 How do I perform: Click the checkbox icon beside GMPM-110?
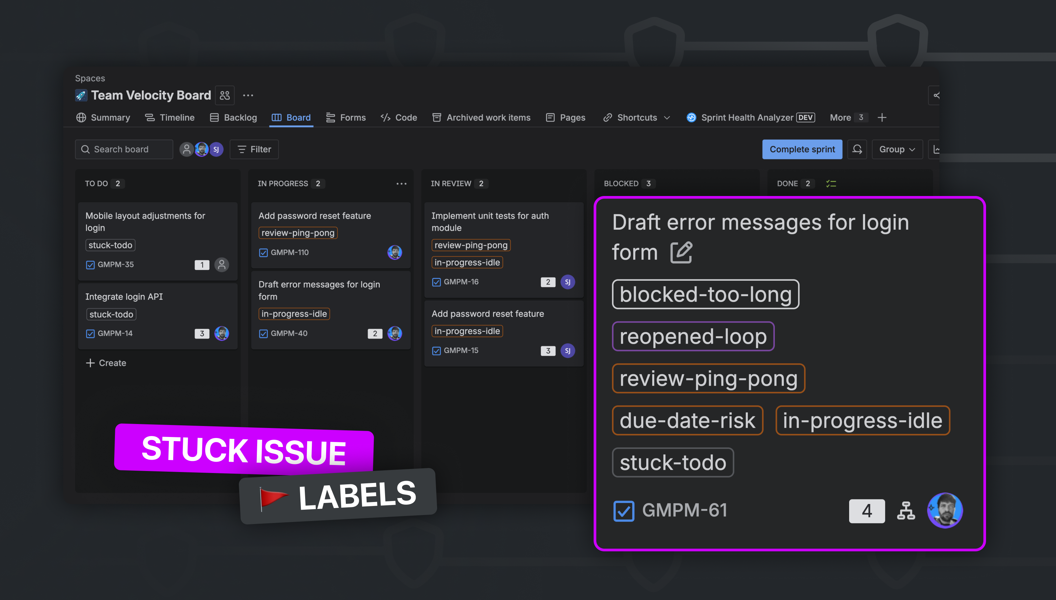coord(263,253)
